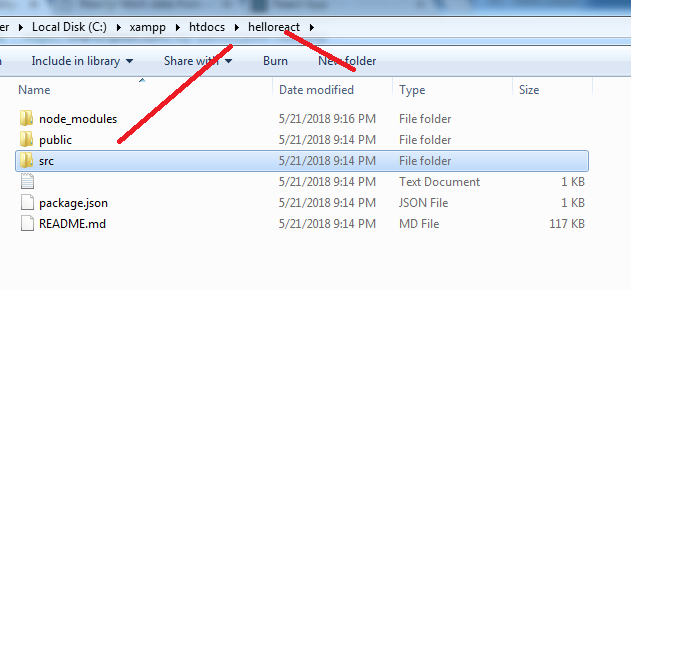
Task: Click the JSON File type cell
Action: [424, 203]
